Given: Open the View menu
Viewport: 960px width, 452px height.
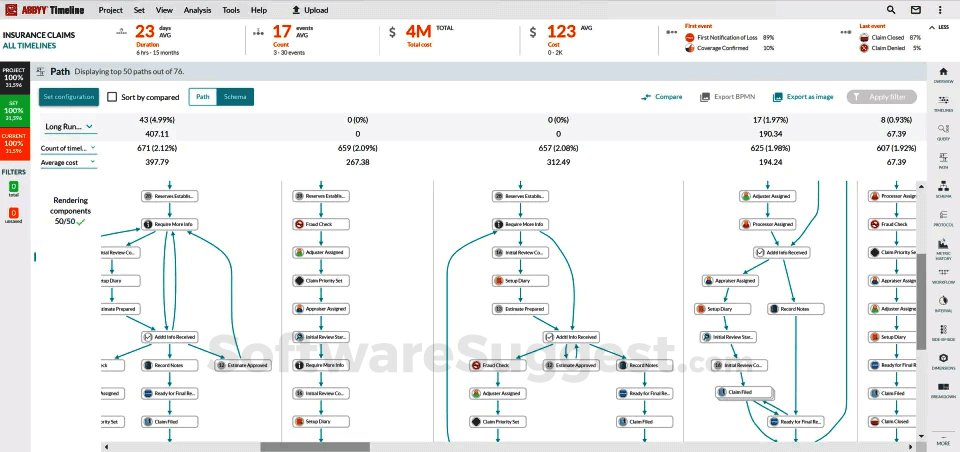Looking at the screenshot, I should click(x=164, y=10).
